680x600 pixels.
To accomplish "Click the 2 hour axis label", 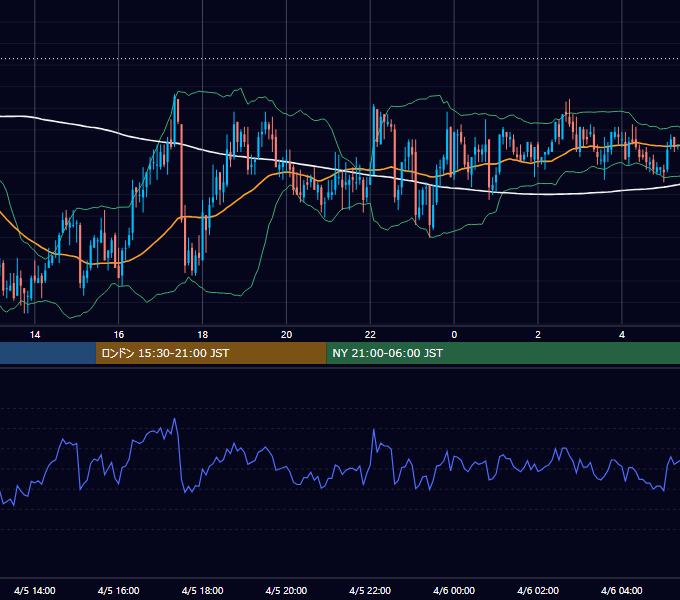I will [538, 335].
